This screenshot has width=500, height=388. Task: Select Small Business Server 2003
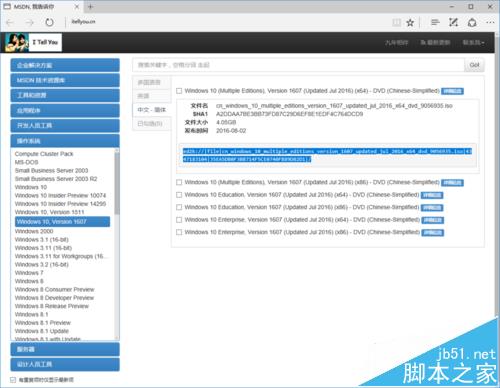[51, 171]
